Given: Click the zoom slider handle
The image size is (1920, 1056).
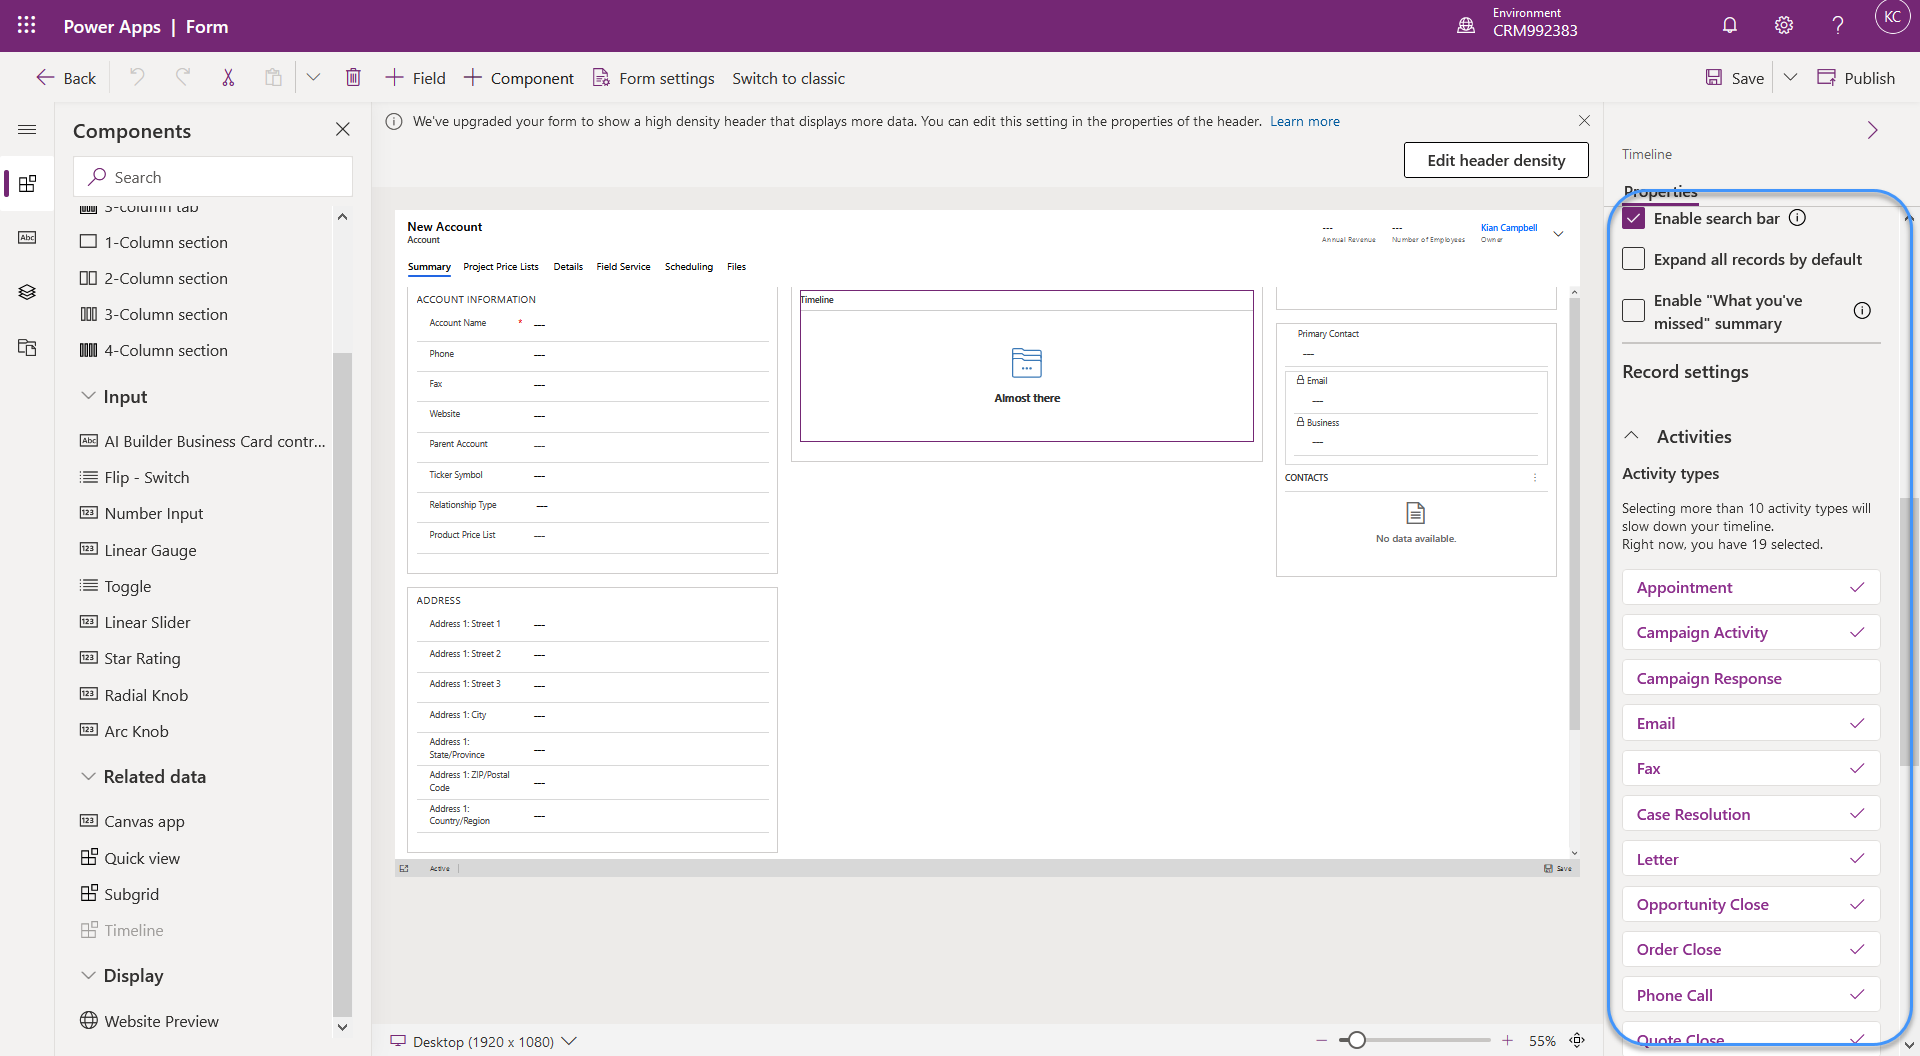Looking at the screenshot, I should (x=1356, y=1041).
